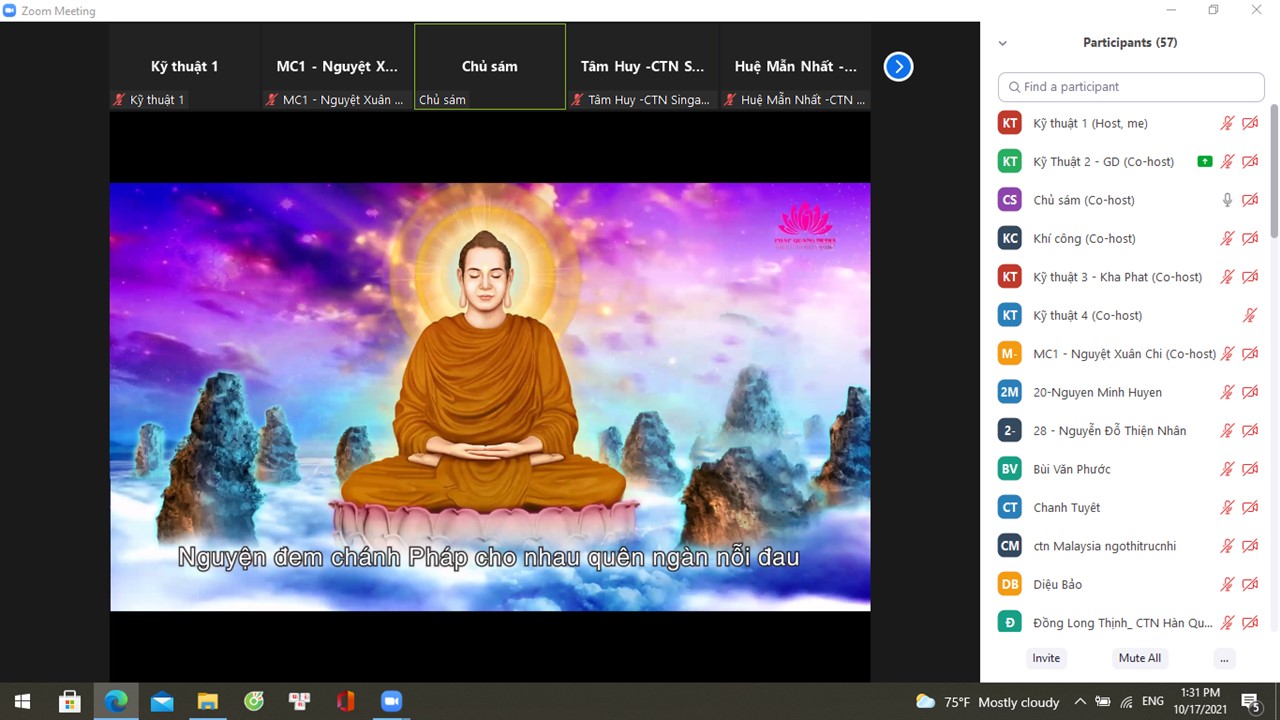Click the Mute All button
The image size is (1280, 720).
coord(1140,658)
